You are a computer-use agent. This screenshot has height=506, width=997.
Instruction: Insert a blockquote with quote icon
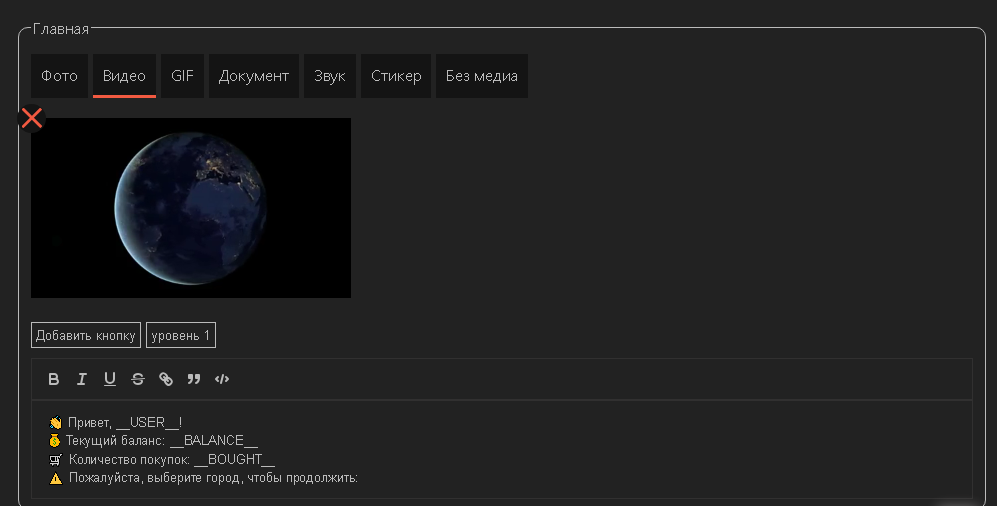194,379
